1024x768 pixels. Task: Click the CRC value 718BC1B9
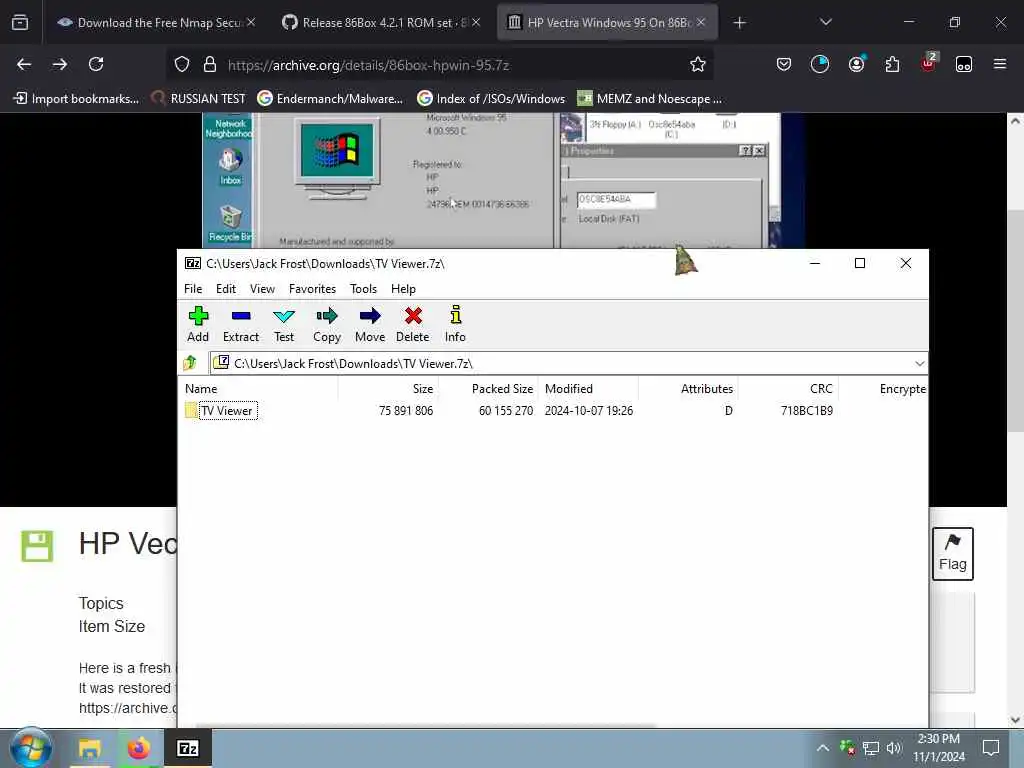[x=807, y=411]
